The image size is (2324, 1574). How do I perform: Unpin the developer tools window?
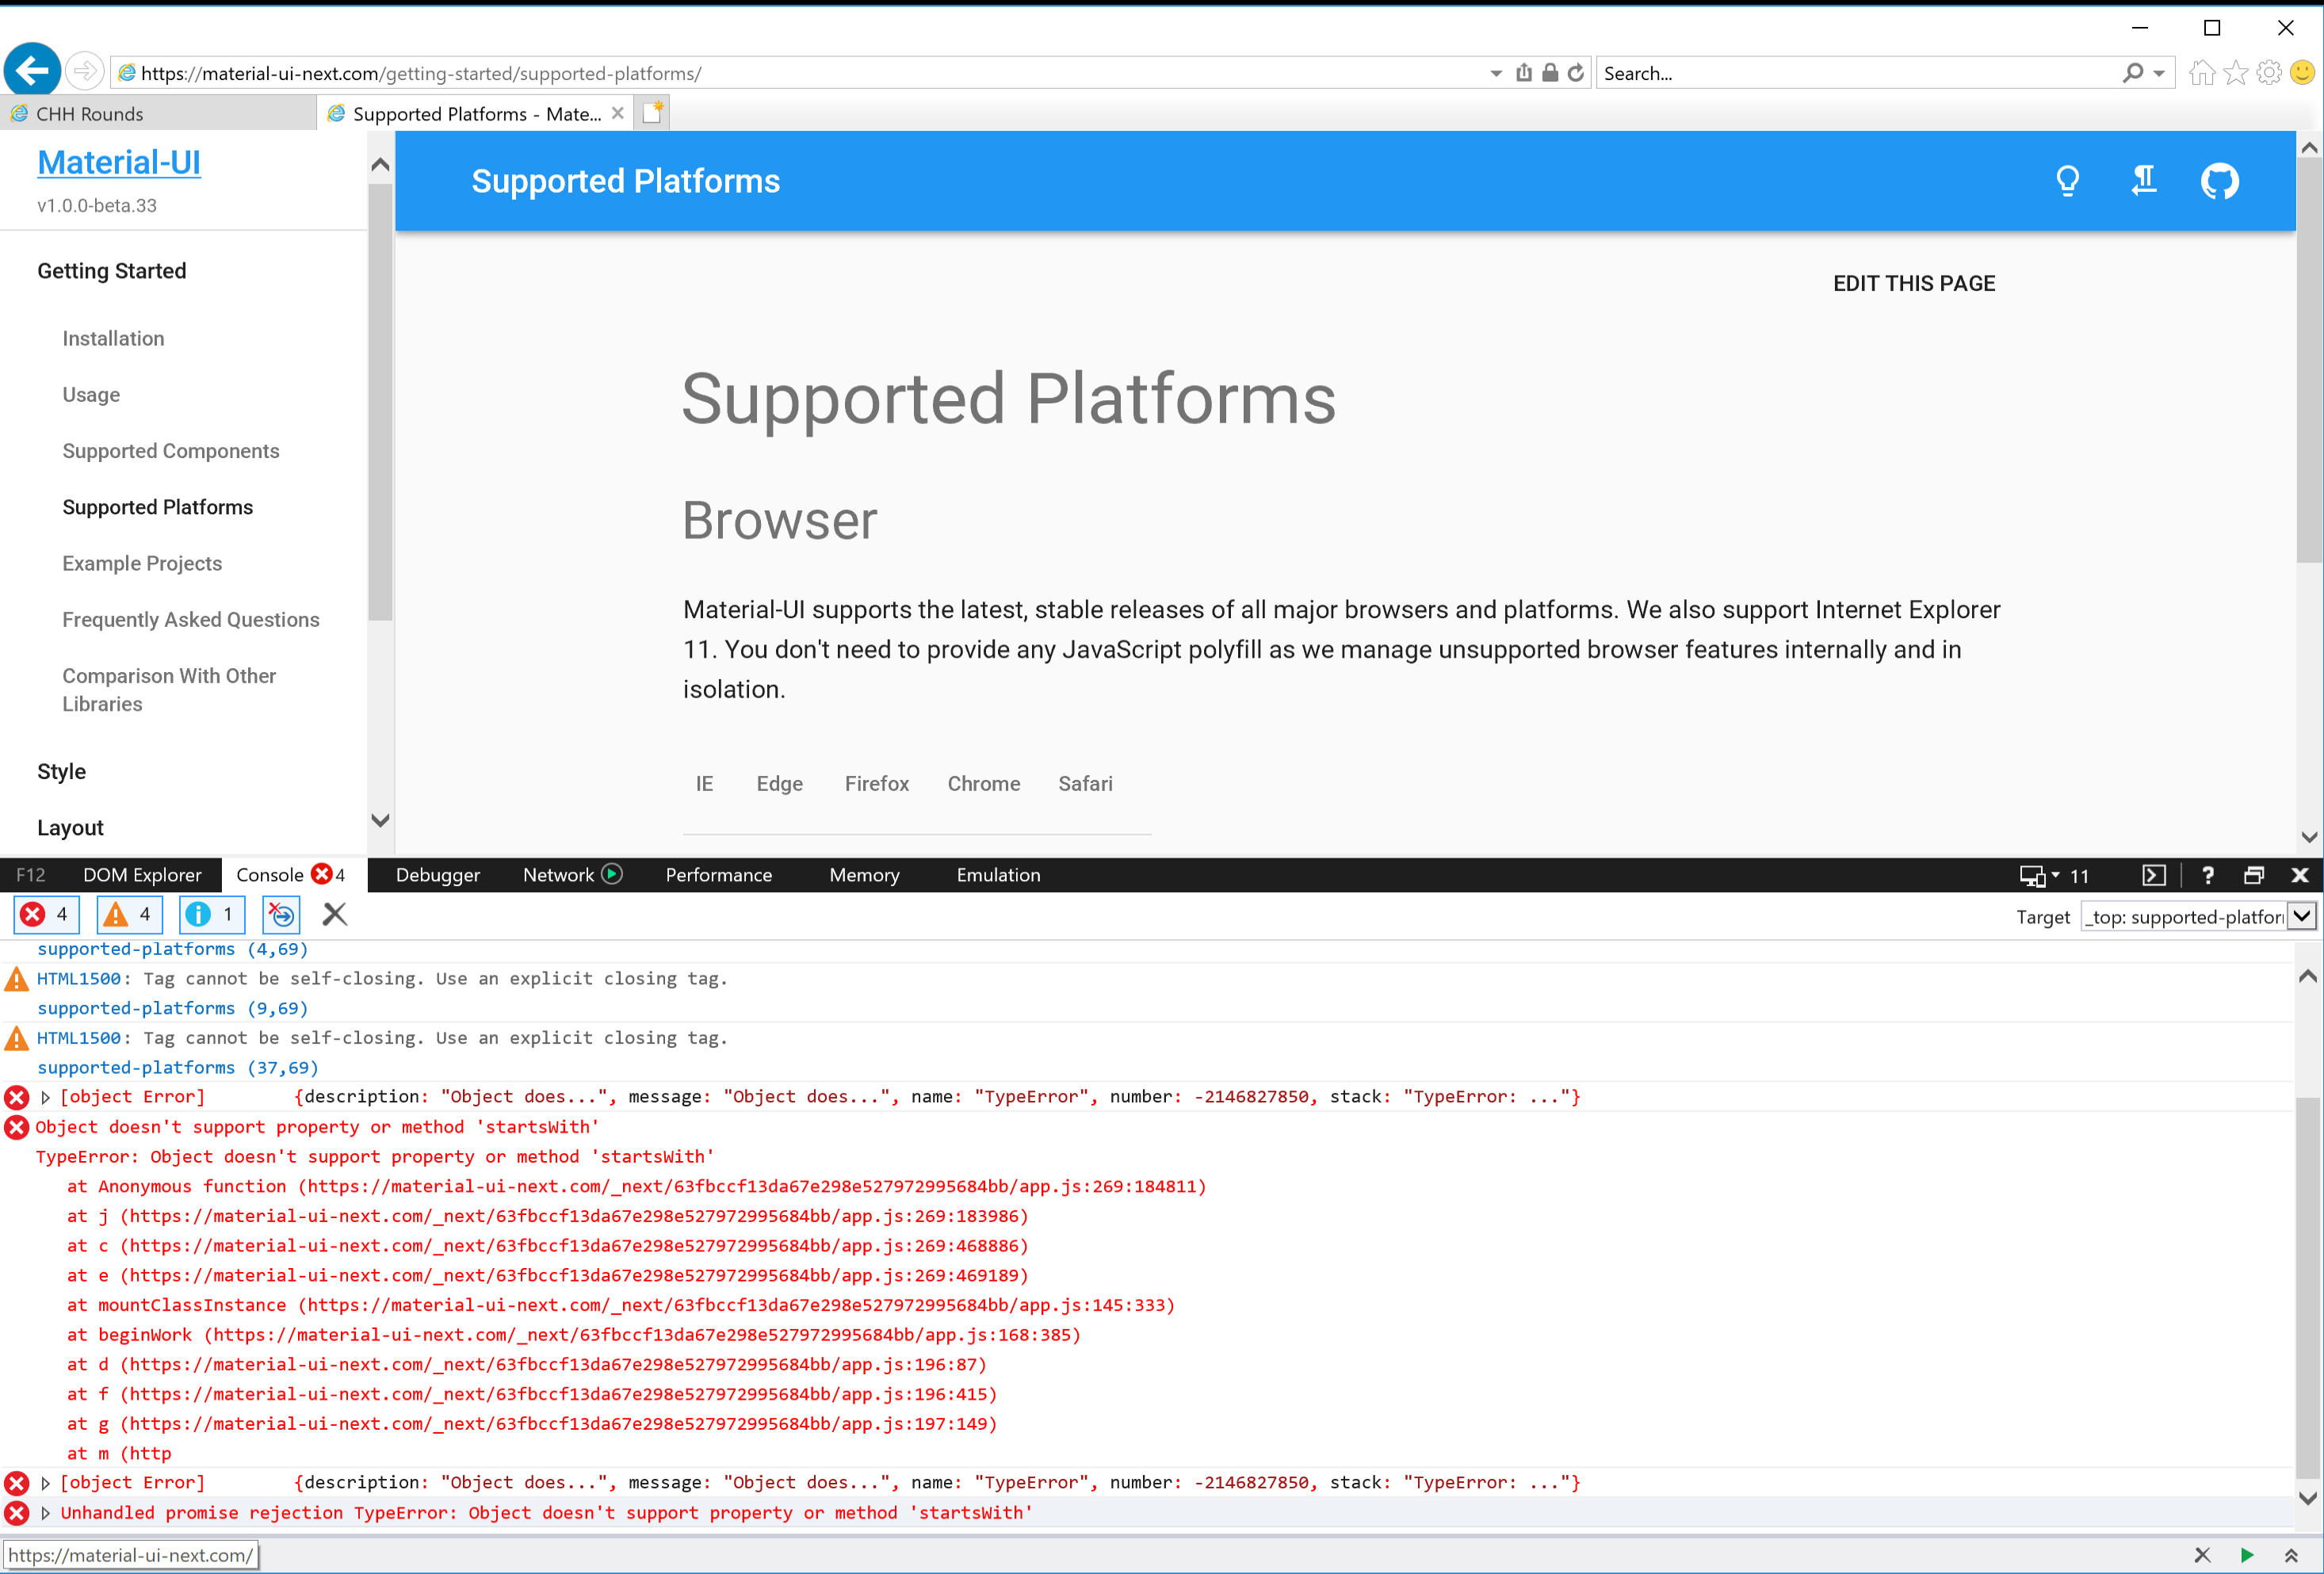pos(2254,875)
